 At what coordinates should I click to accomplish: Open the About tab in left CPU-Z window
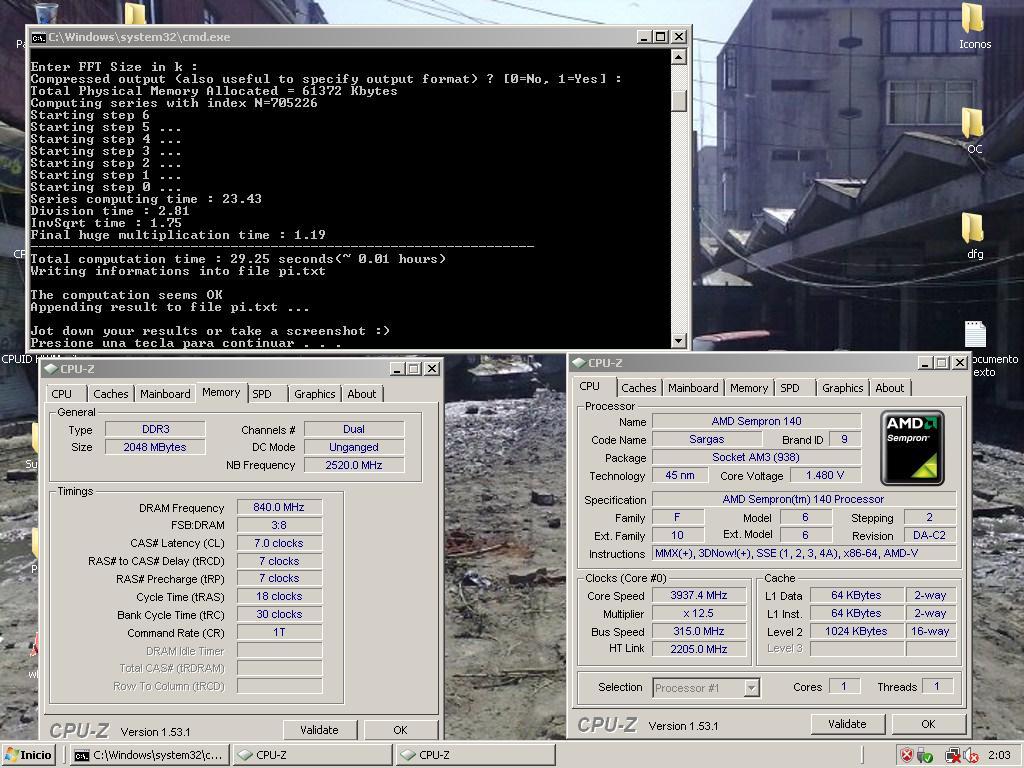[362, 394]
